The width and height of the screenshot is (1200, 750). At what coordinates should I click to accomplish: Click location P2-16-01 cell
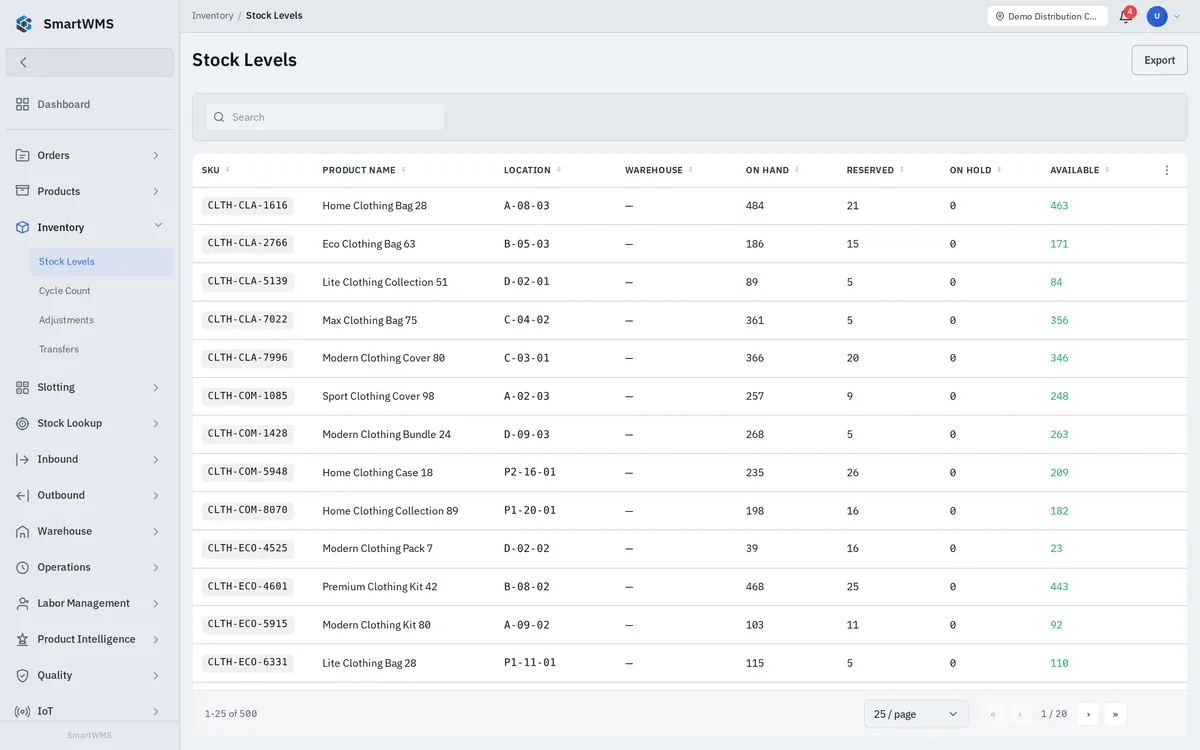pyautogui.click(x=530, y=472)
